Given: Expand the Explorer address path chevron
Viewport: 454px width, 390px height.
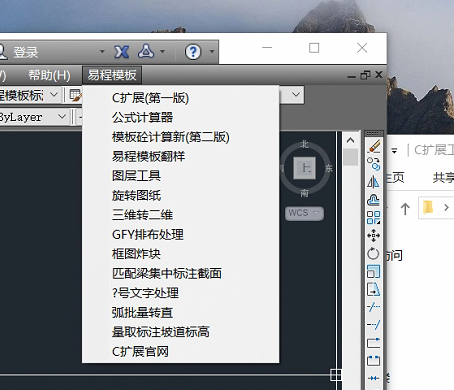Looking at the screenshot, I should coord(446,207).
